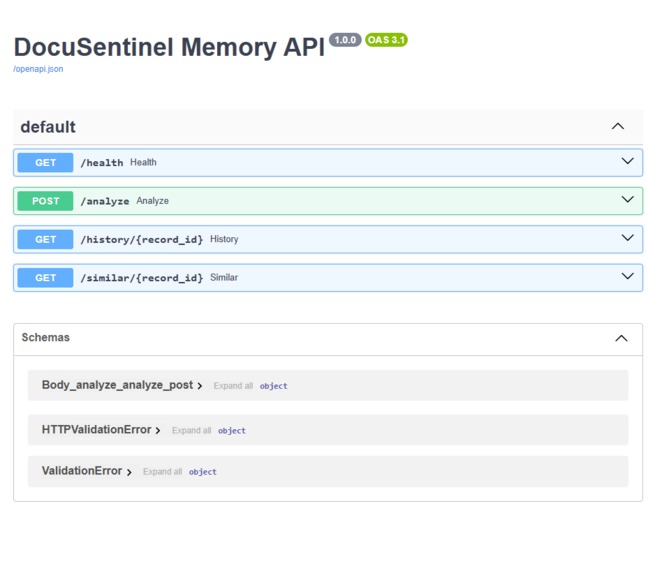The height and width of the screenshot is (573, 648).
Task: Click the Health summary label
Action: [143, 162]
